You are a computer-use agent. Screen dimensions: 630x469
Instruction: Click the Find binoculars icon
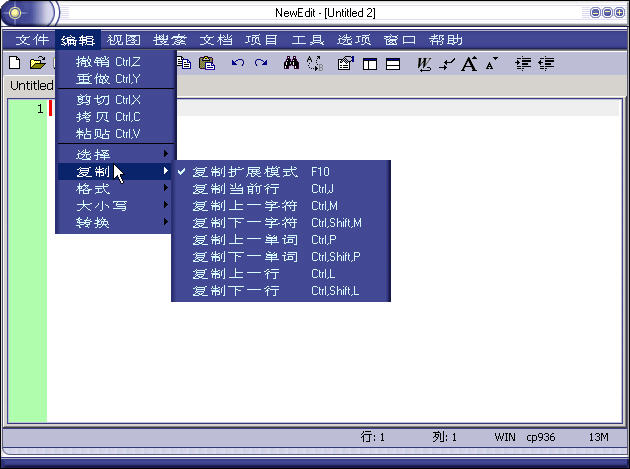click(292, 63)
